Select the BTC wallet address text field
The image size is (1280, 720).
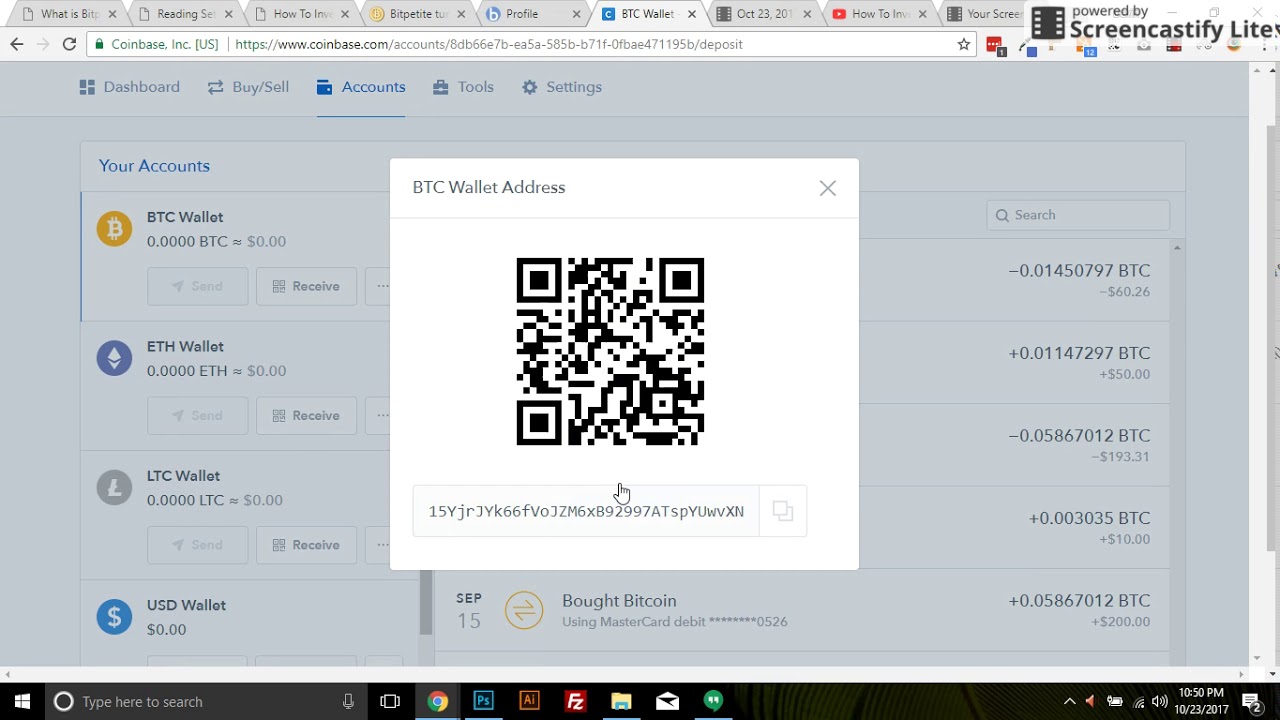[586, 511]
